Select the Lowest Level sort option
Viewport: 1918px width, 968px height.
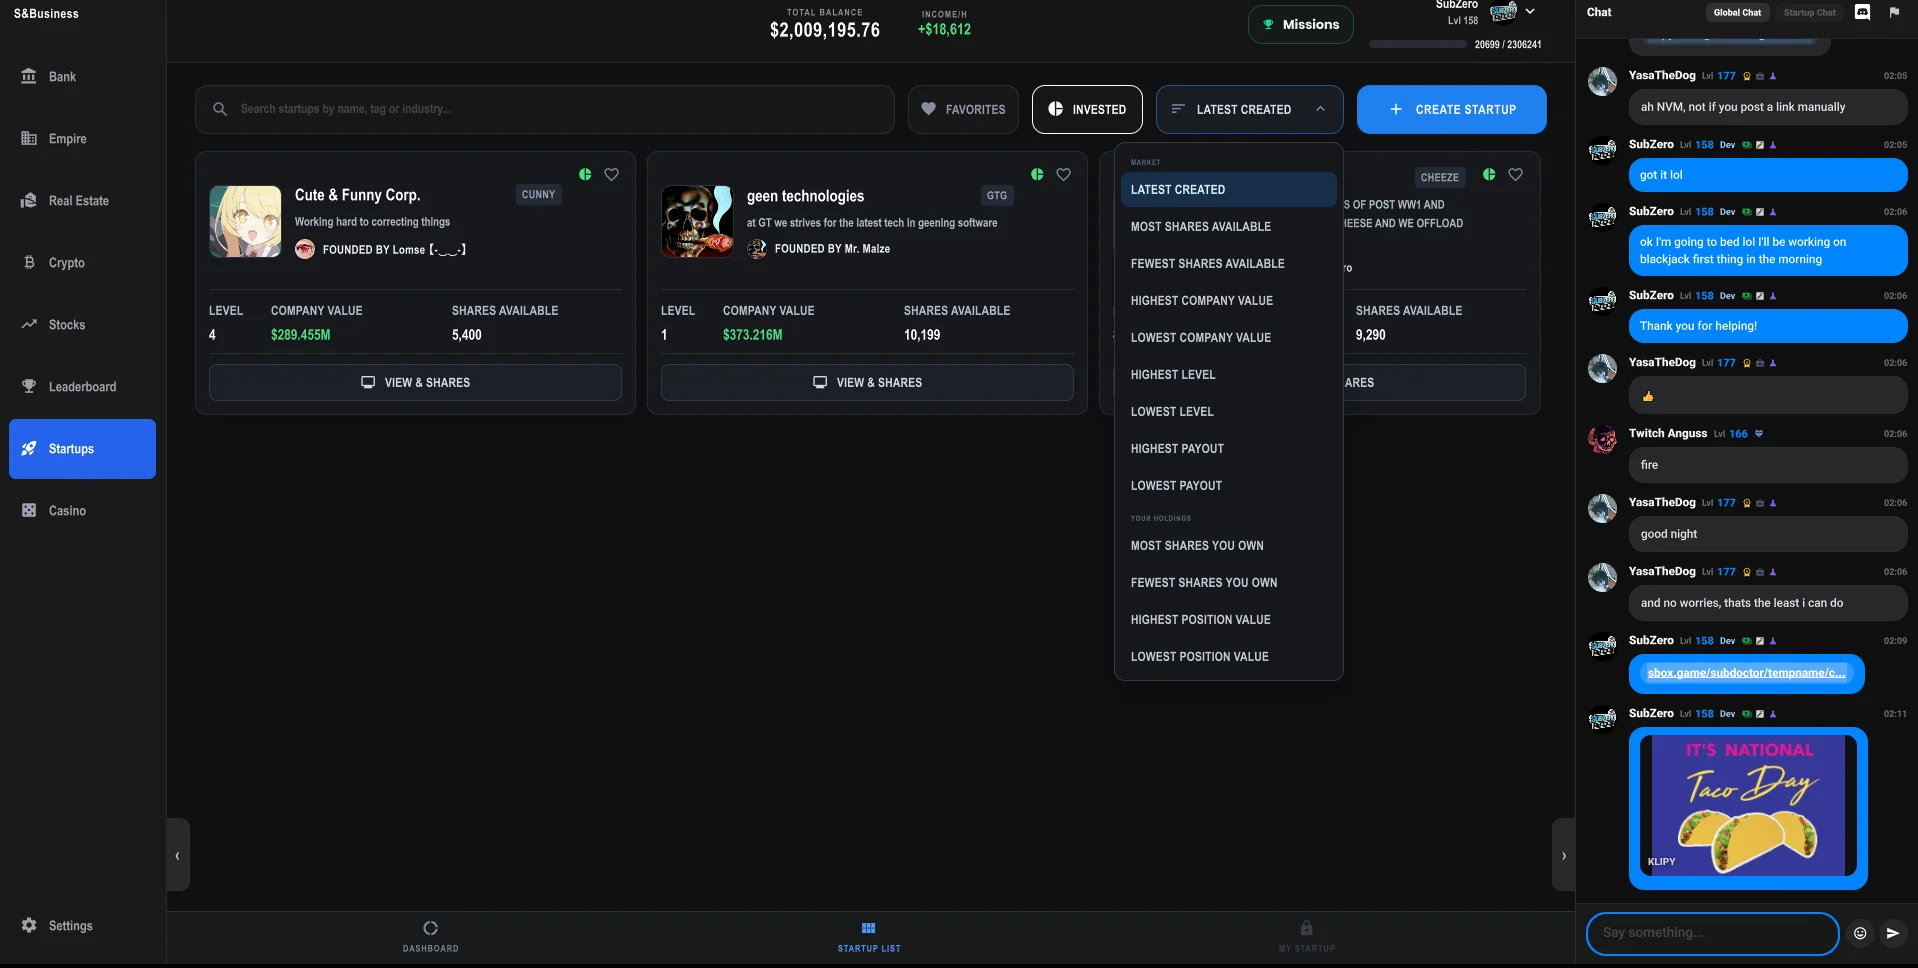click(1228, 412)
